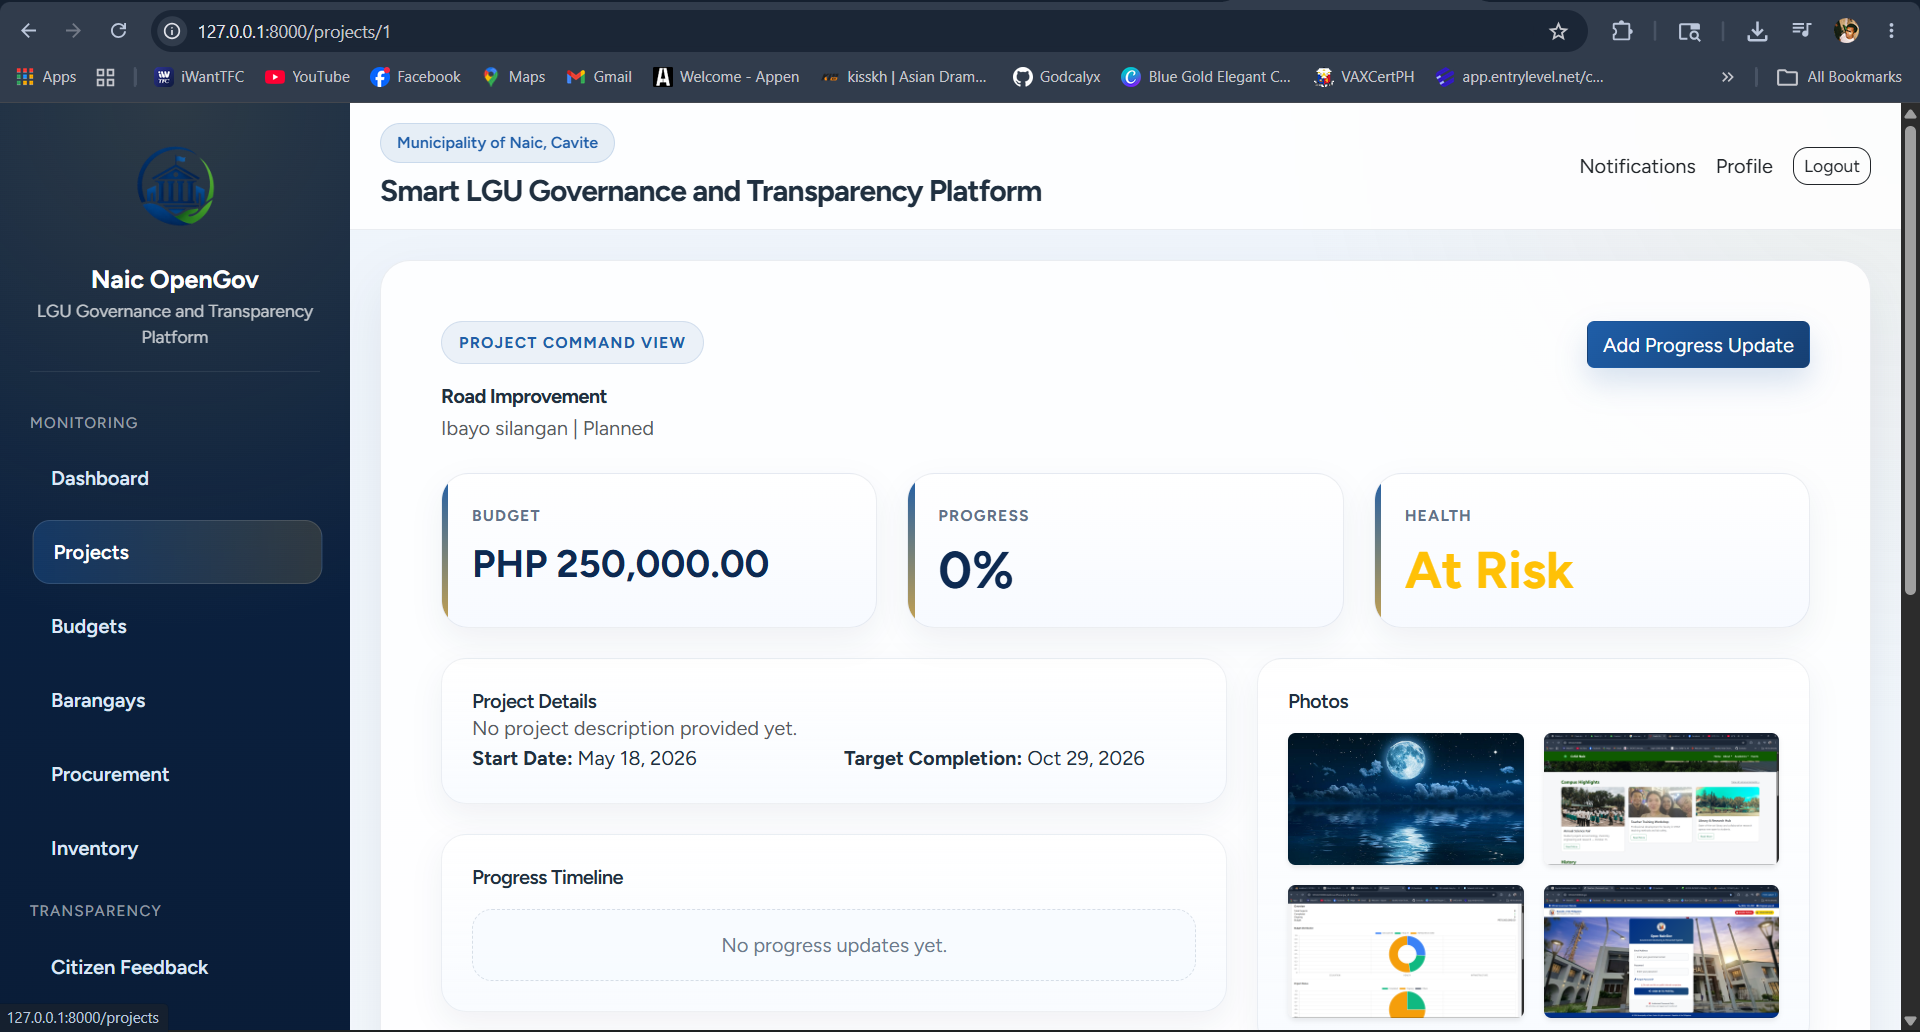Open the campus highlights screenshot photo

click(x=1661, y=799)
